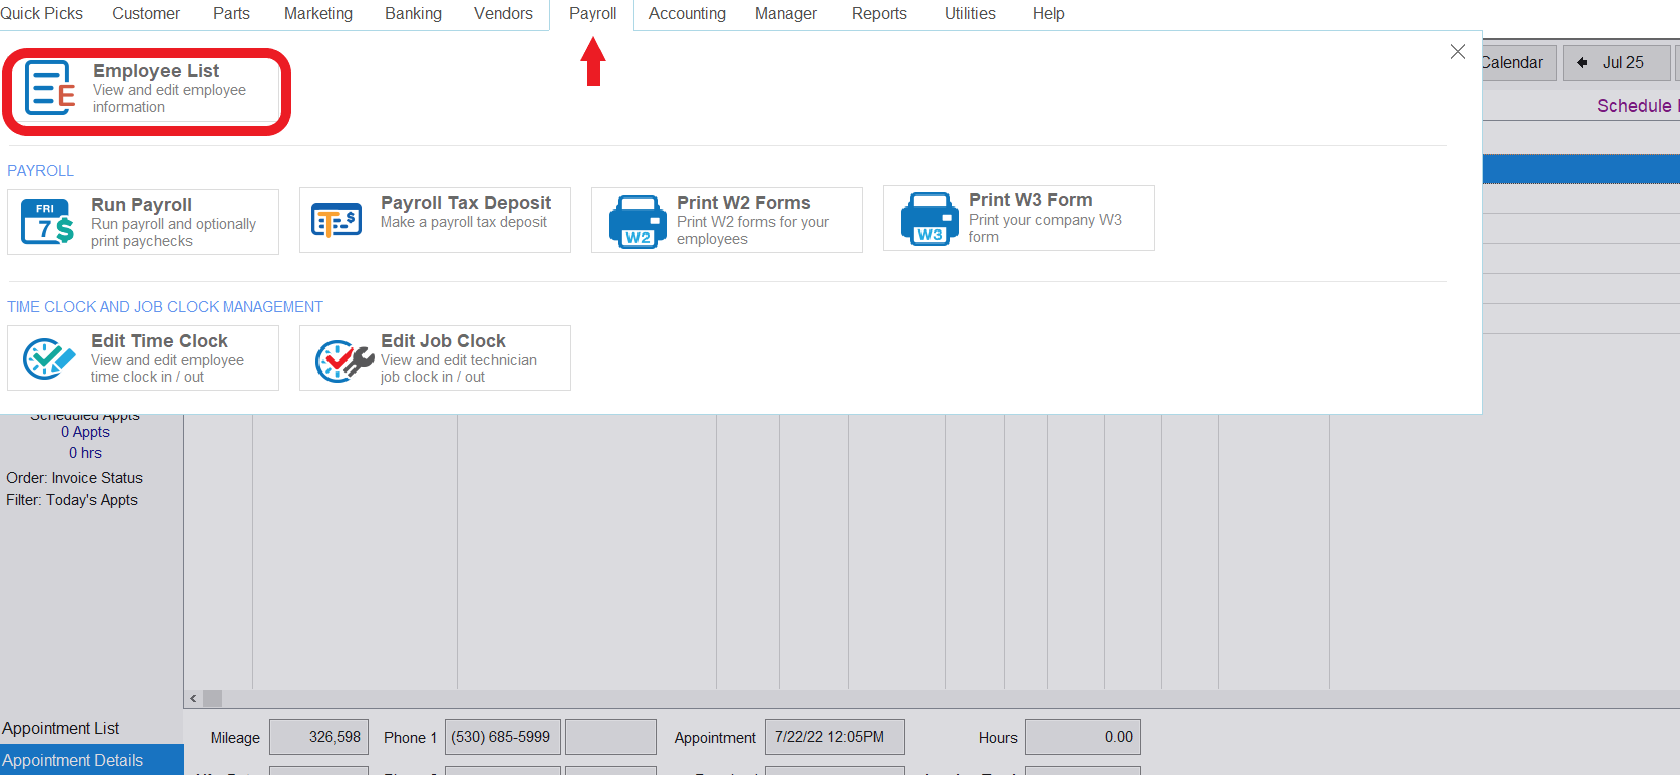Click the Payroll Tax Deposit icon

336,220
